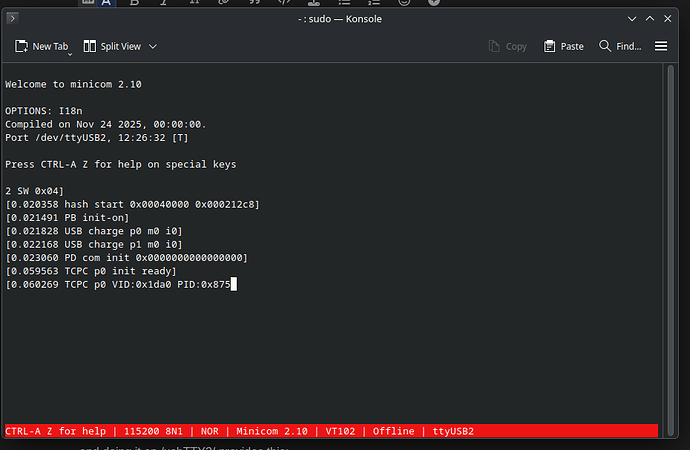Screen dimensions: 690x450
Task: Click the terminal cursor block after PID:0x875
Action: [234, 284]
